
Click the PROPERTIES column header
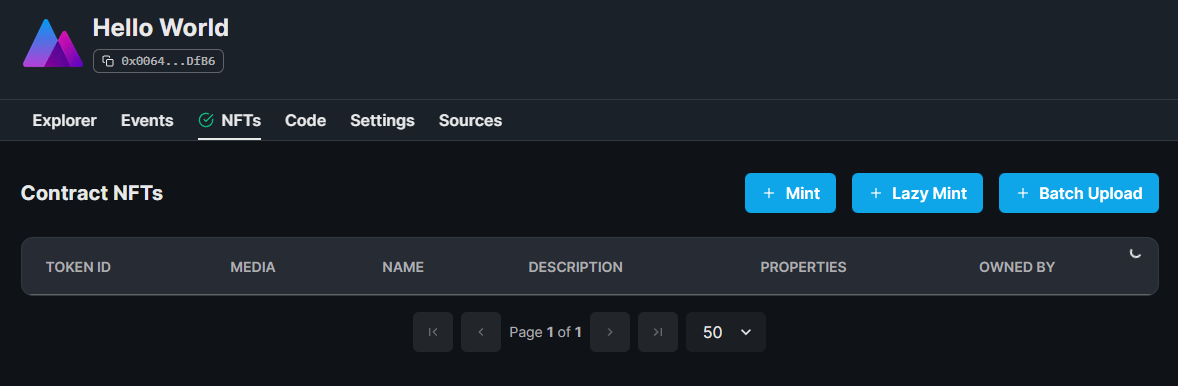click(x=803, y=267)
